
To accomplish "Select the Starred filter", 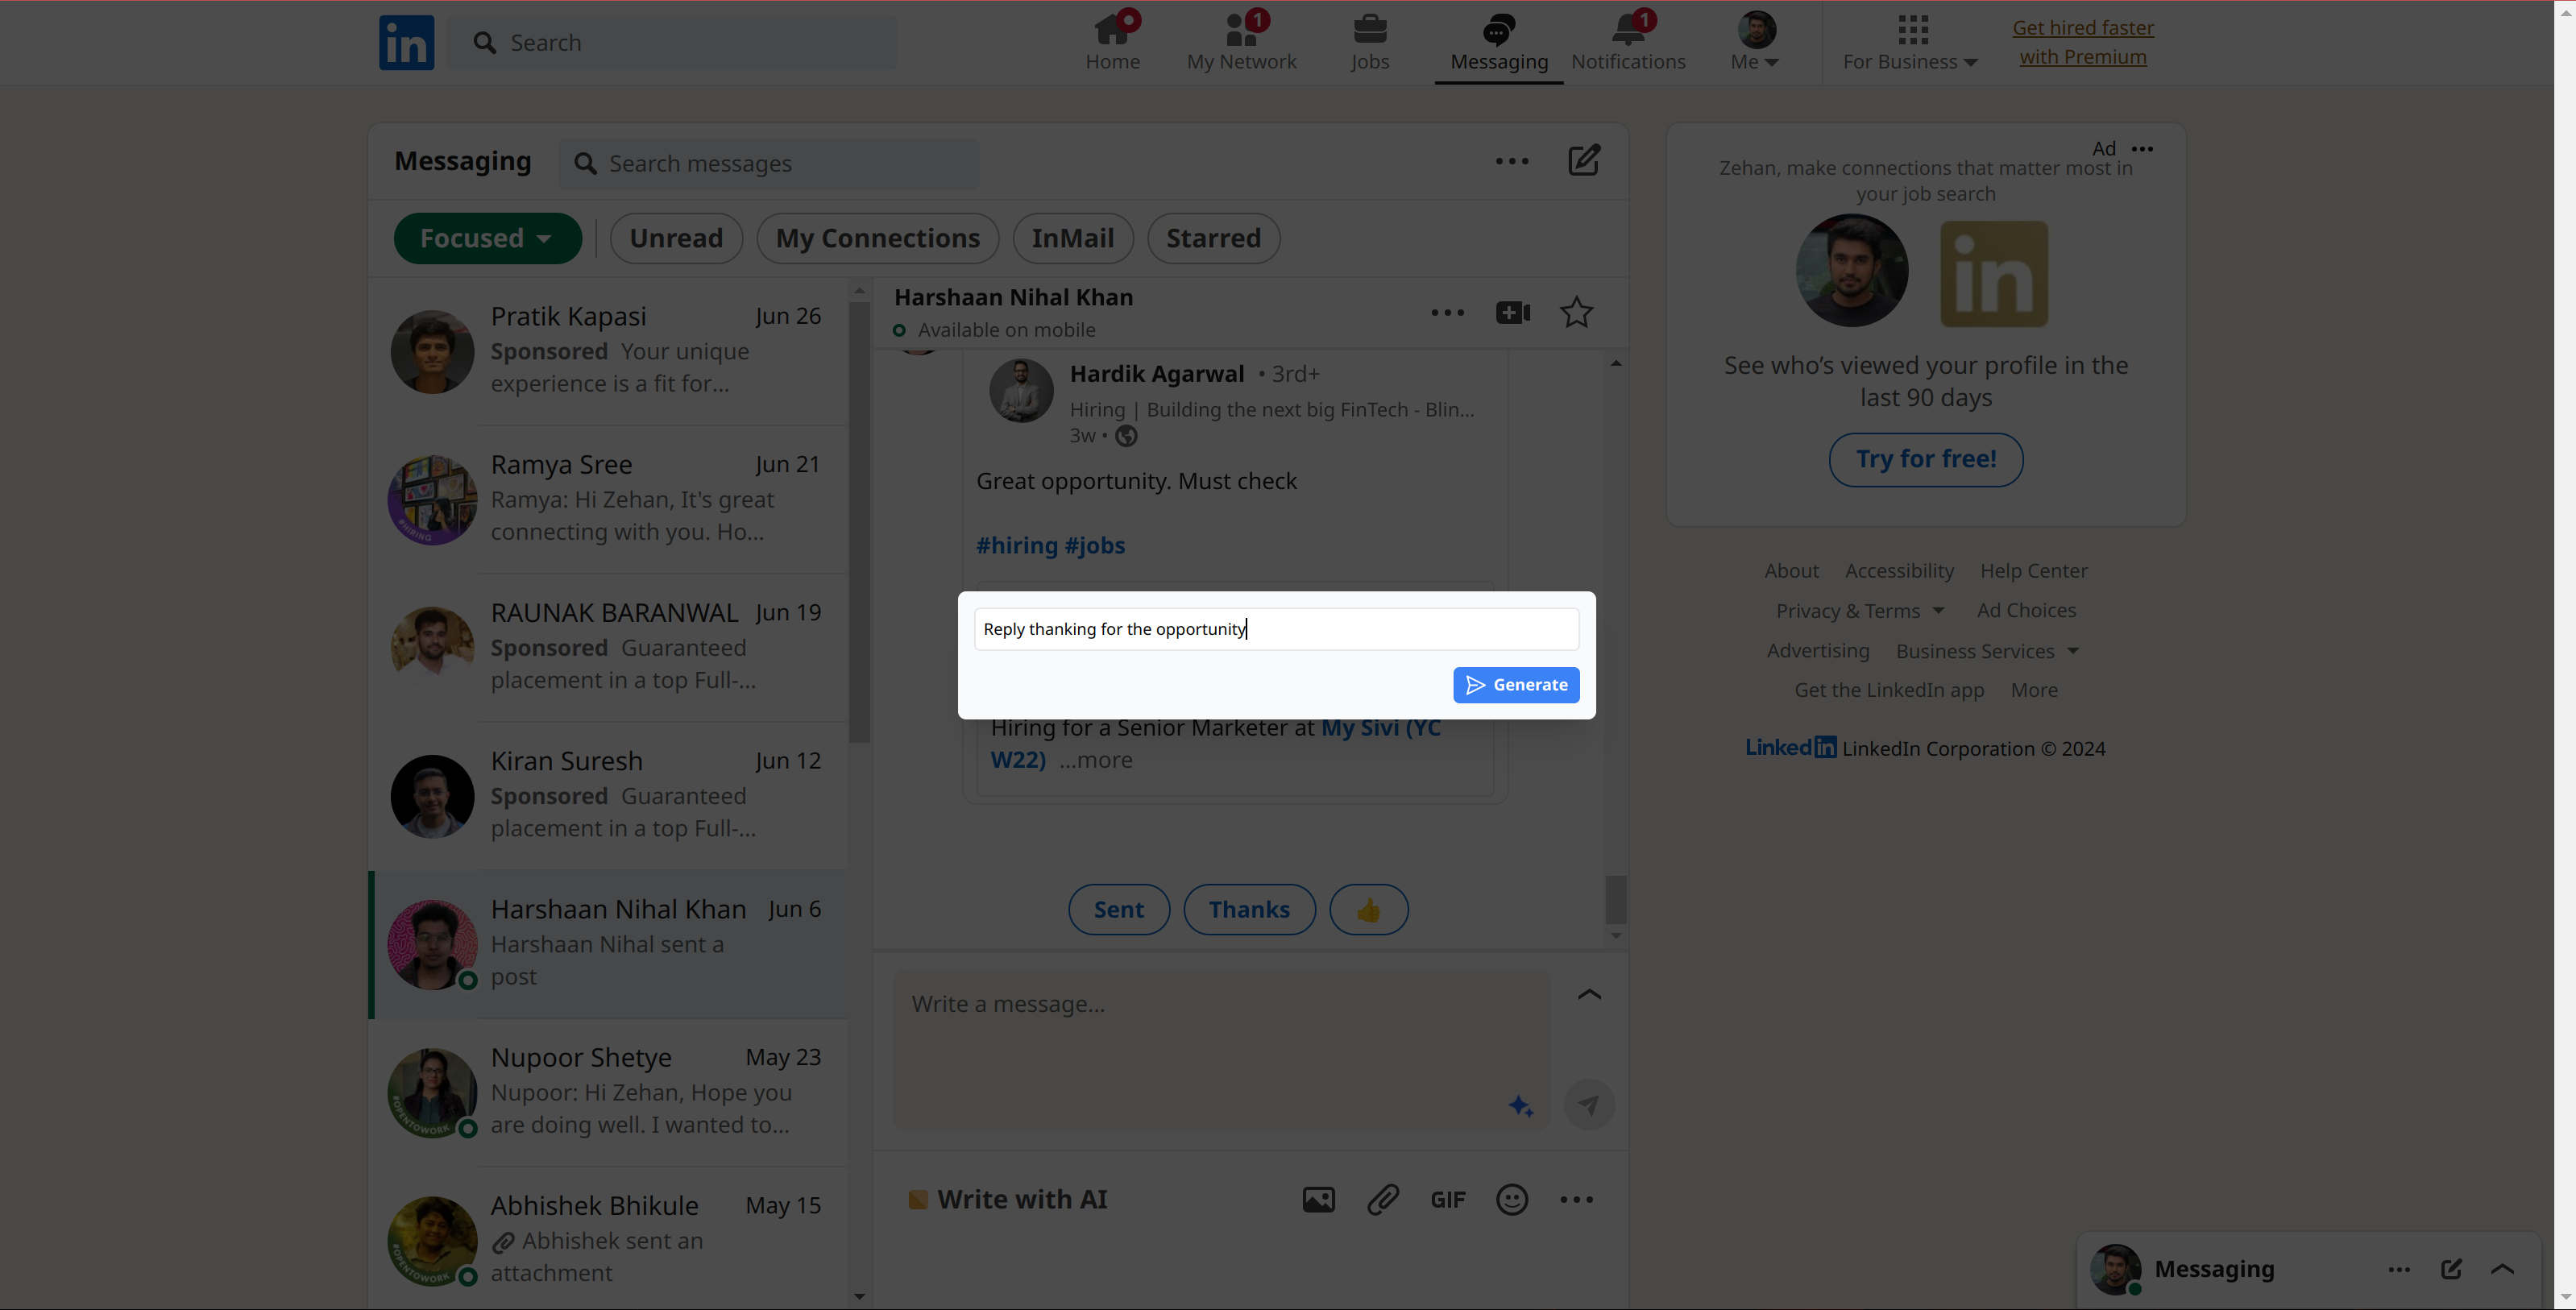I will click(x=1213, y=238).
